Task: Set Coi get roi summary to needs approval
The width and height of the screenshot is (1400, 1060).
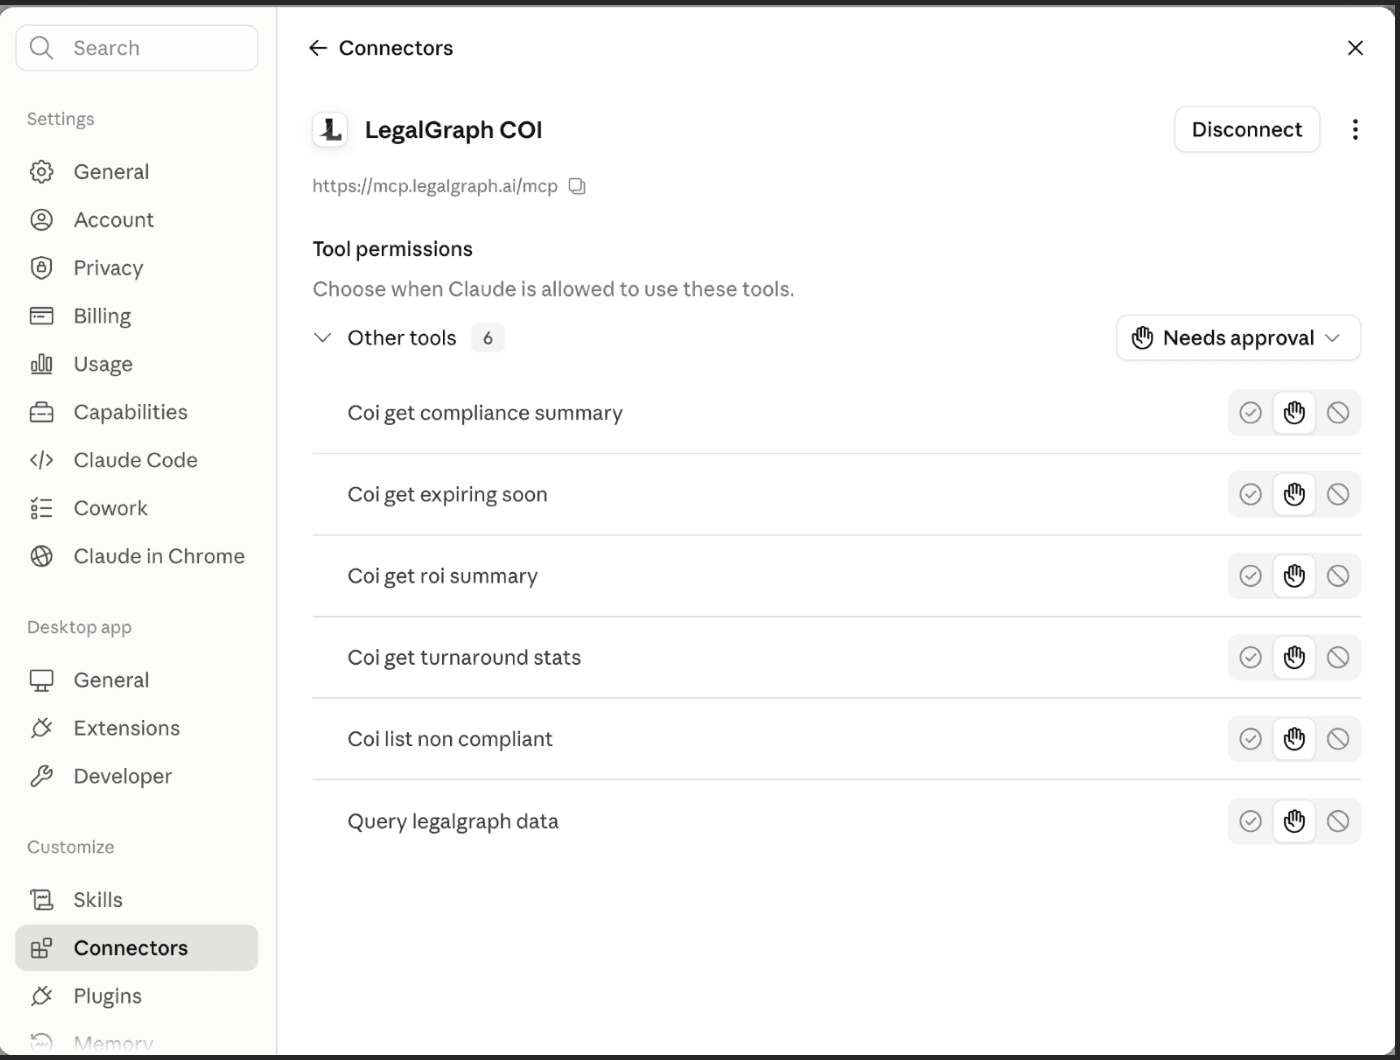Action: click(x=1294, y=576)
